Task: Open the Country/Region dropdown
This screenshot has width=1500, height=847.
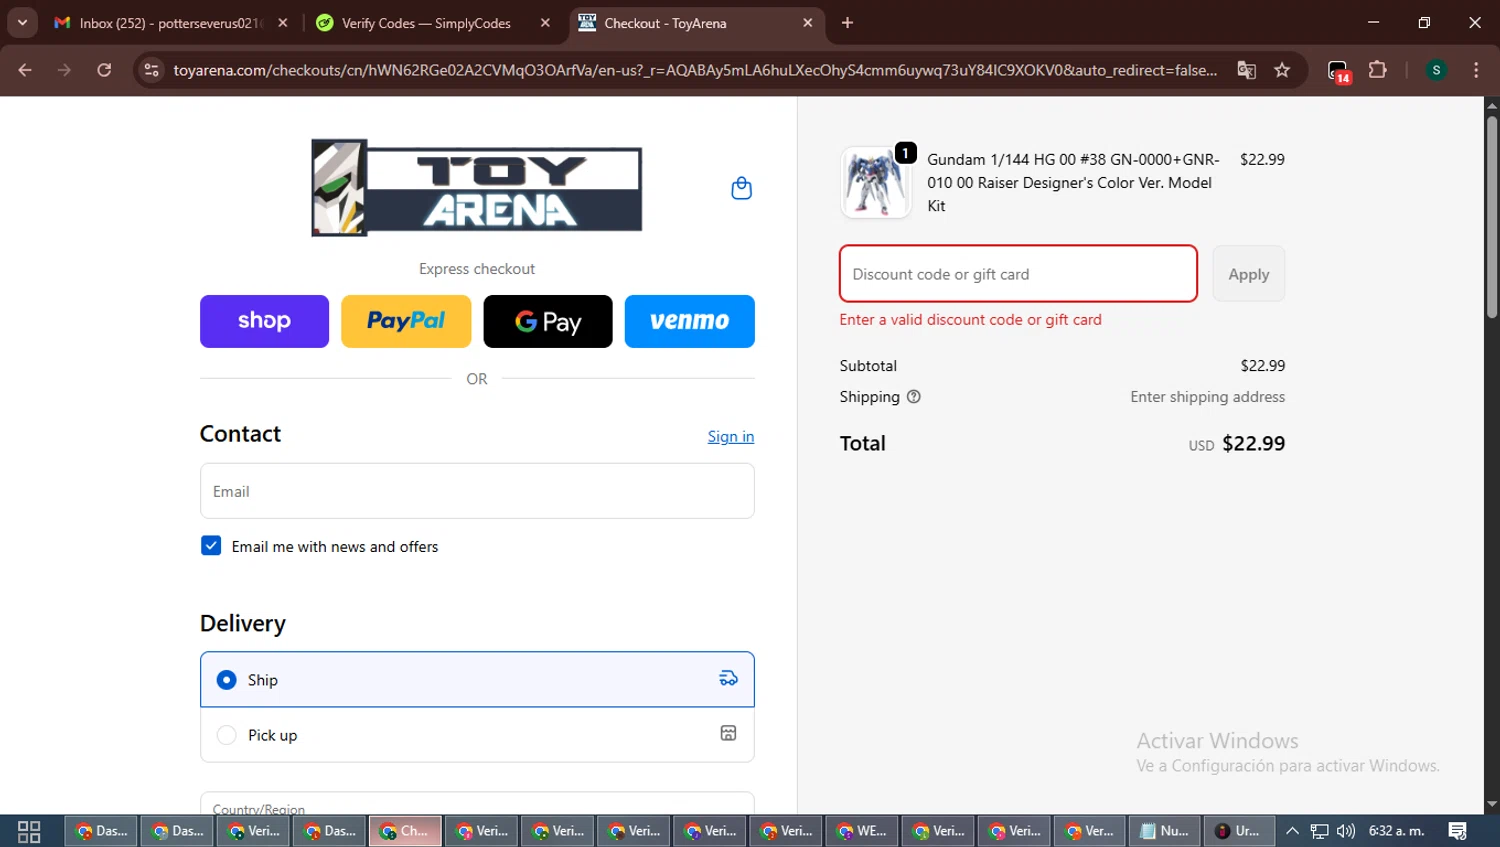Action: point(477,804)
